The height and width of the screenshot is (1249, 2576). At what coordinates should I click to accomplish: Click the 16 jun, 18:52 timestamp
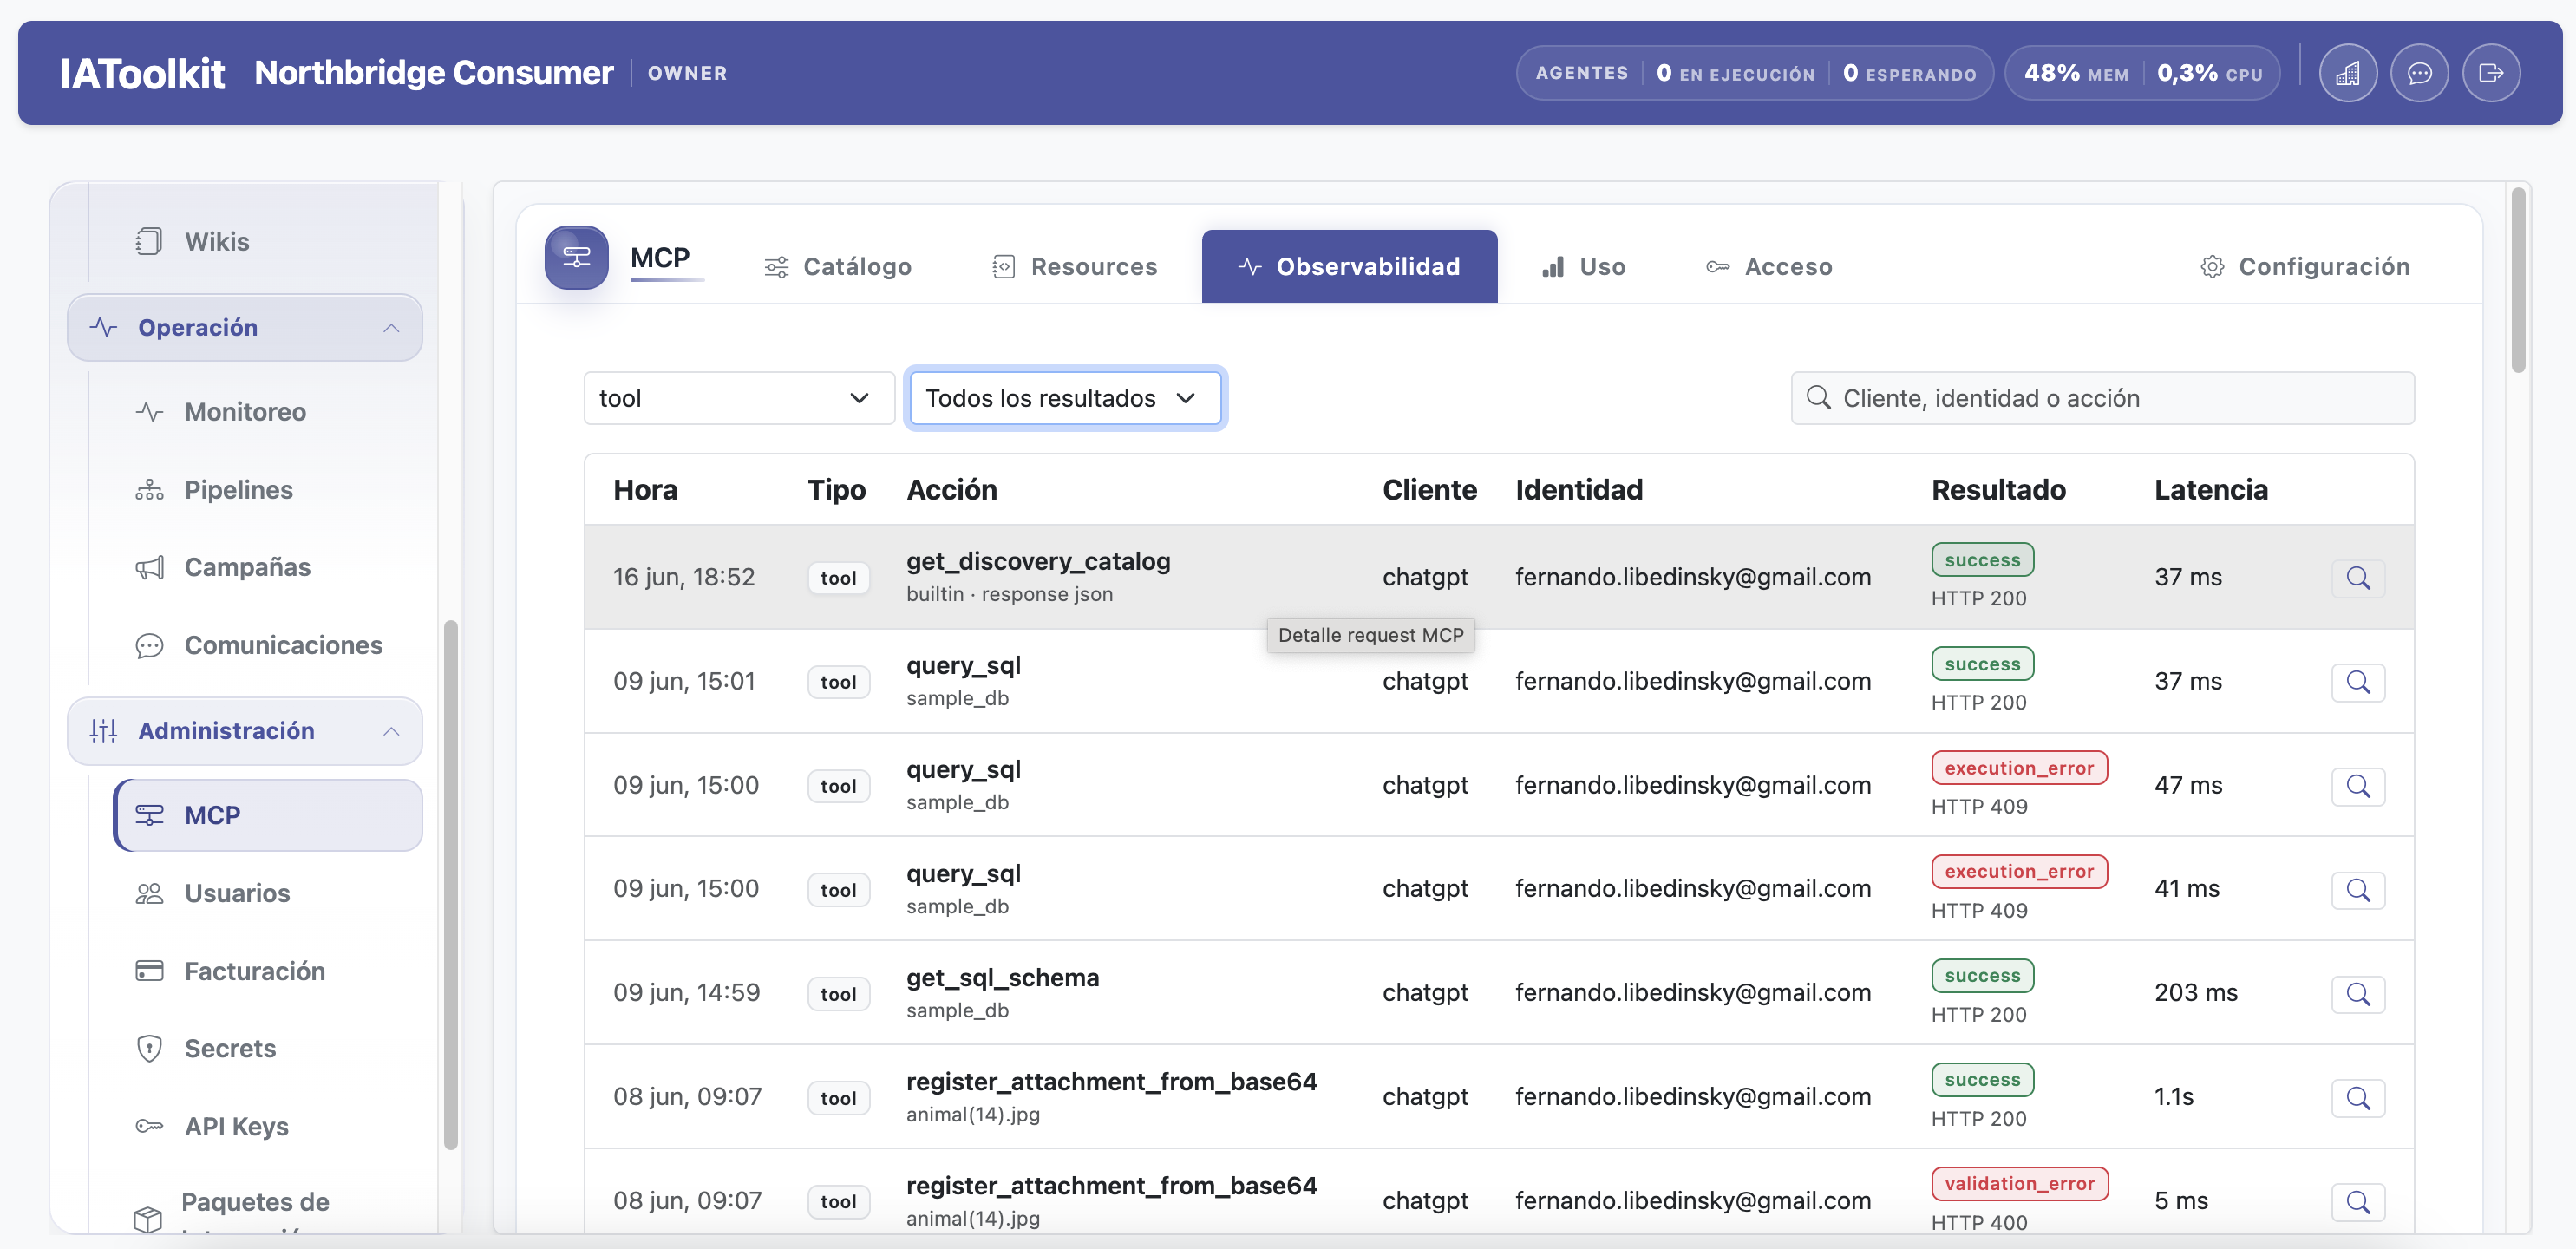pyautogui.click(x=684, y=577)
